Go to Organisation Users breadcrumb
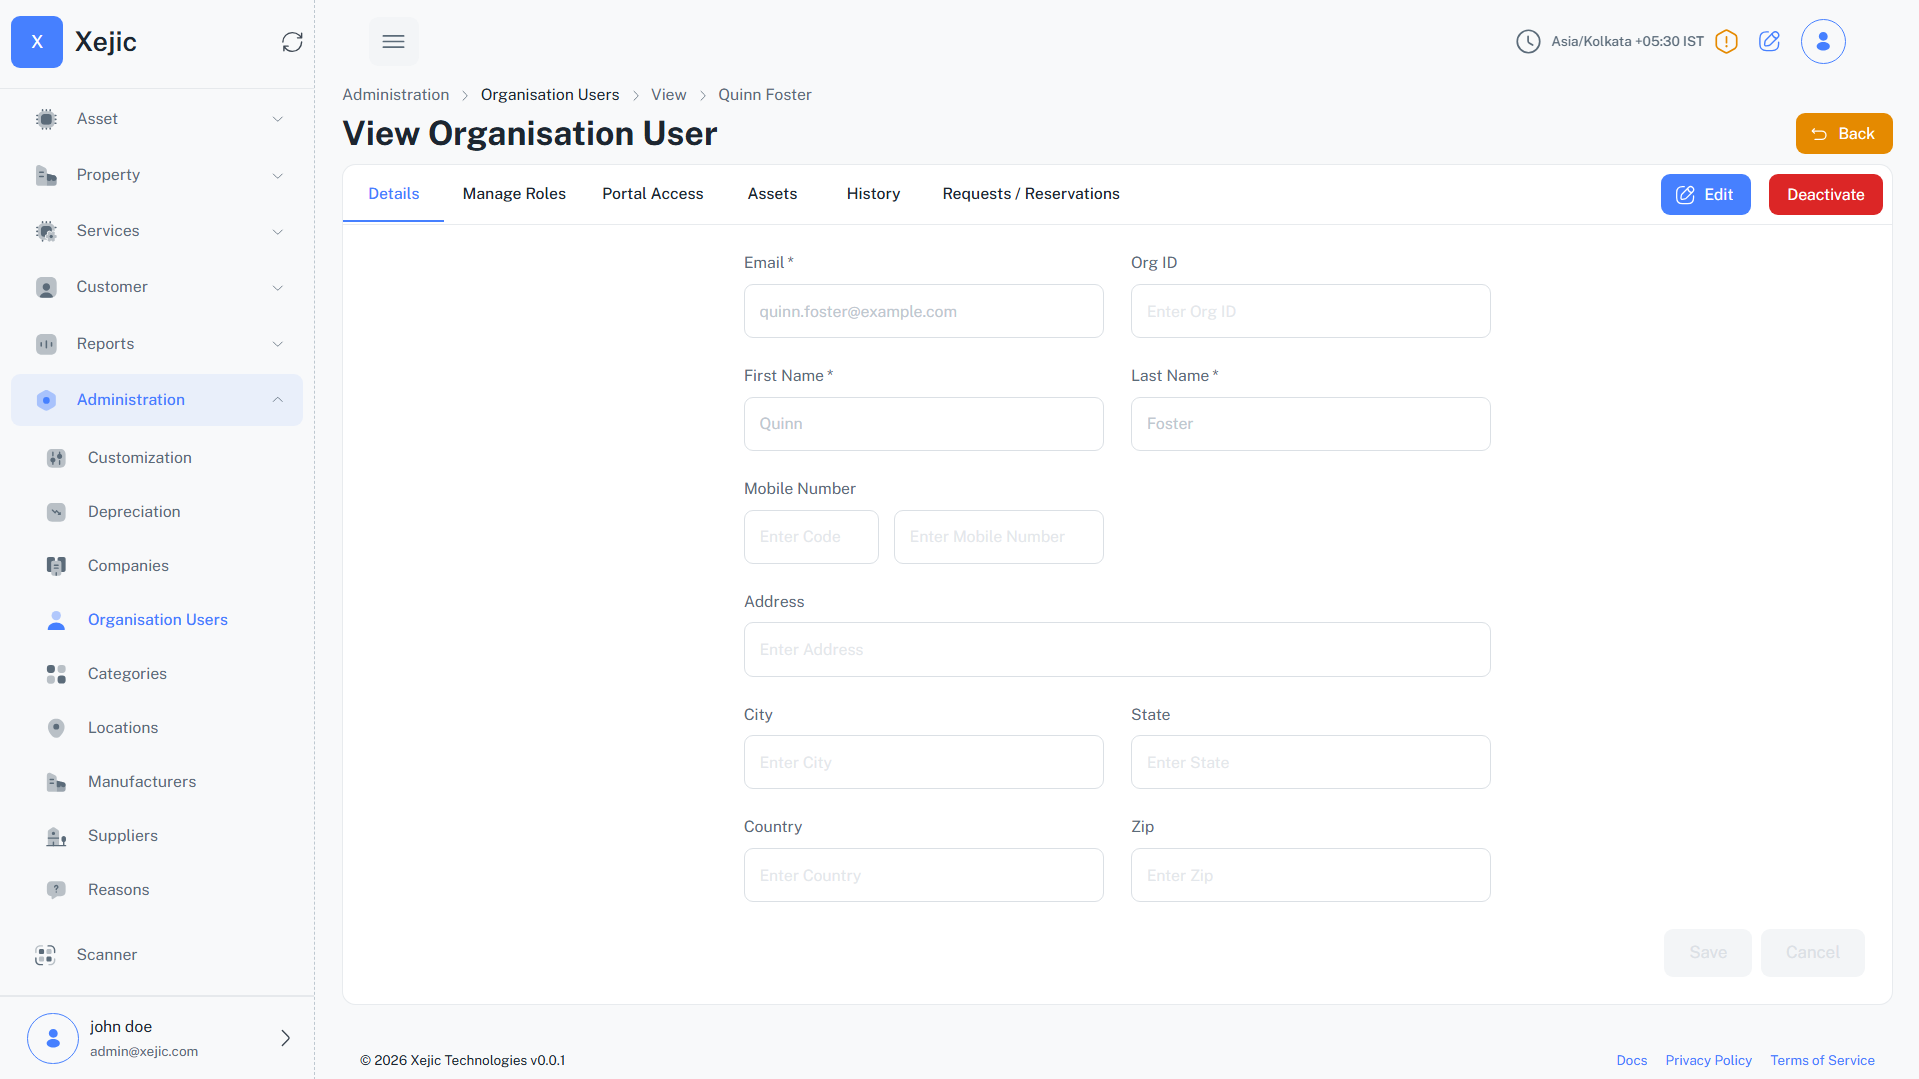The height and width of the screenshot is (1079, 1919). point(550,95)
